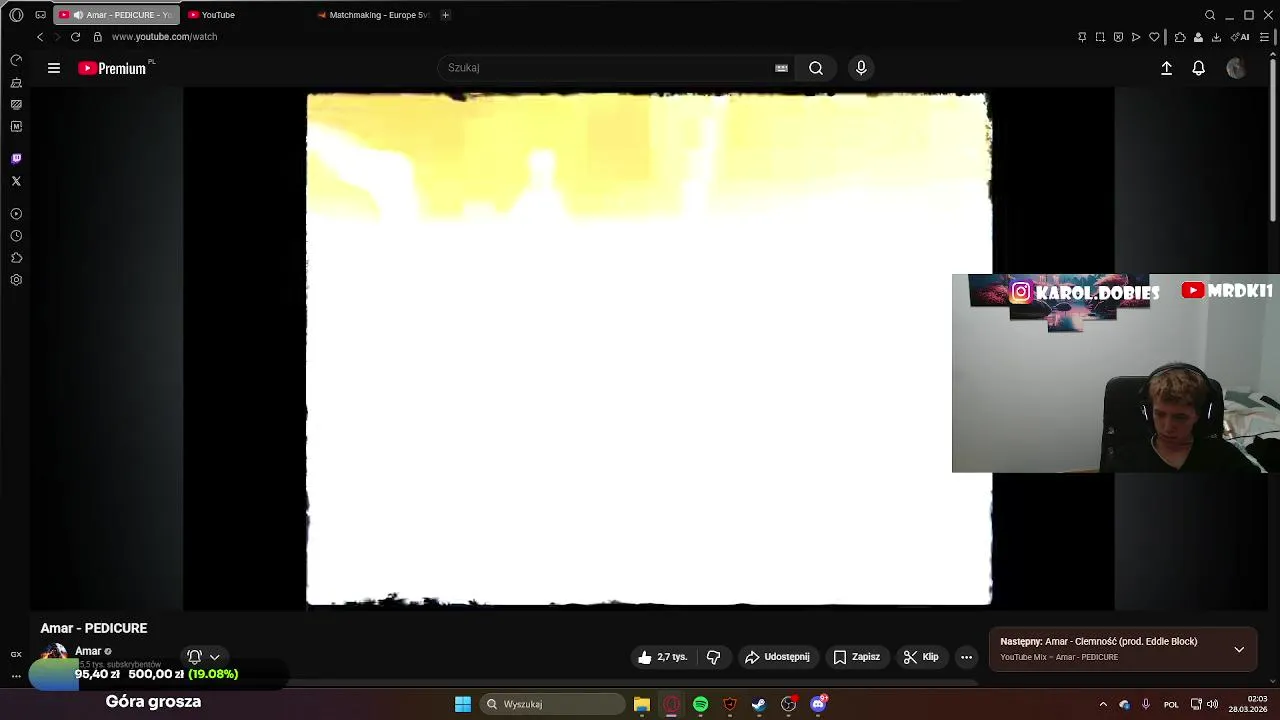Open the Easy Setup sliders icon
The height and width of the screenshot is (720, 1280).
point(1264,37)
